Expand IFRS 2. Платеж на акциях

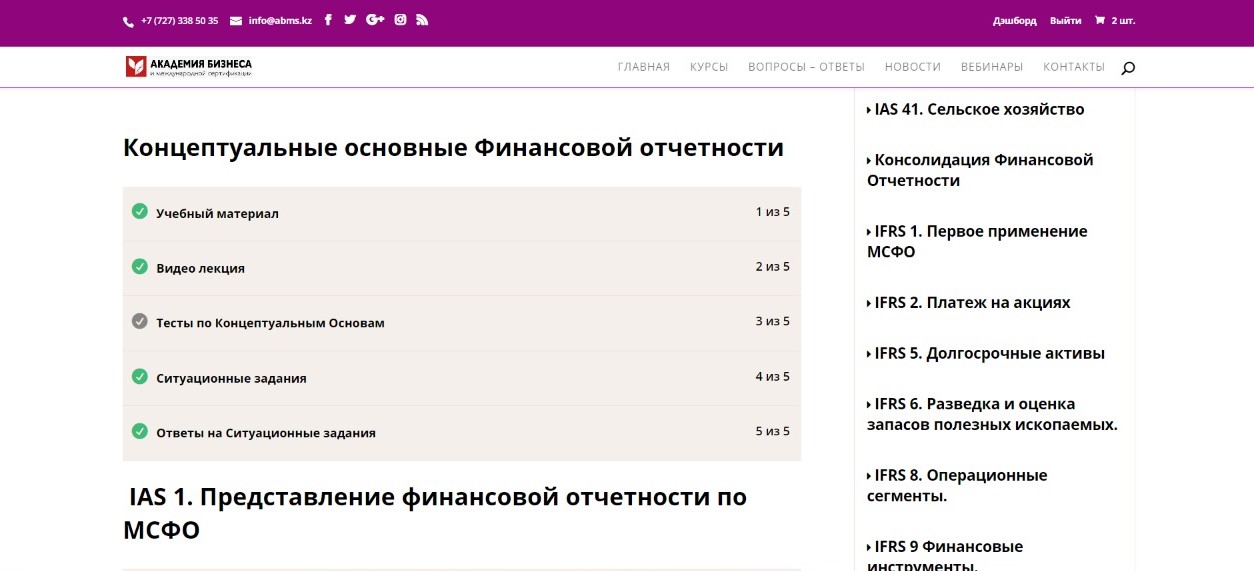pos(968,303)
